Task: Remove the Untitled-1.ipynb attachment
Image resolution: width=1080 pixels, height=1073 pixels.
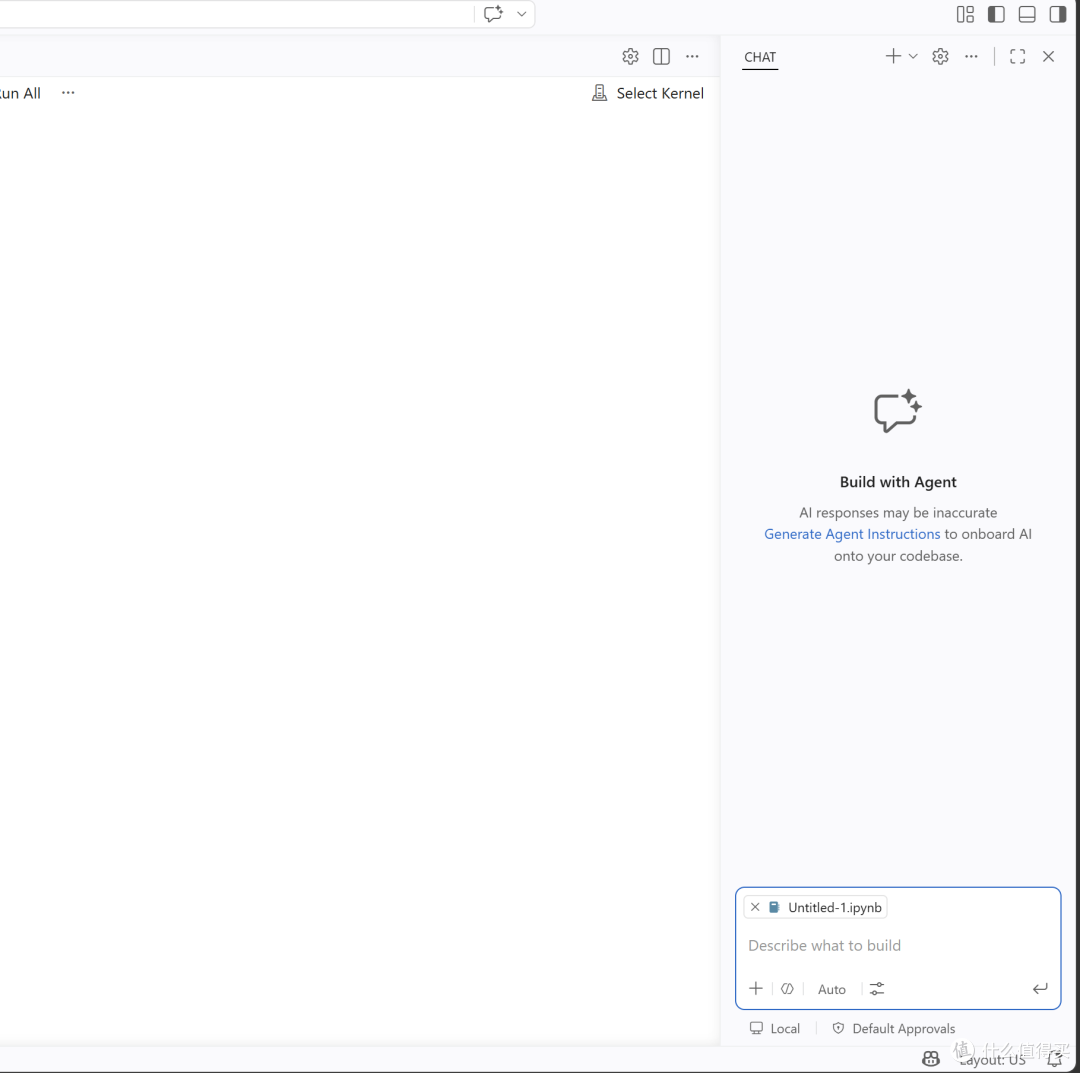Action: tap(755, 907)
